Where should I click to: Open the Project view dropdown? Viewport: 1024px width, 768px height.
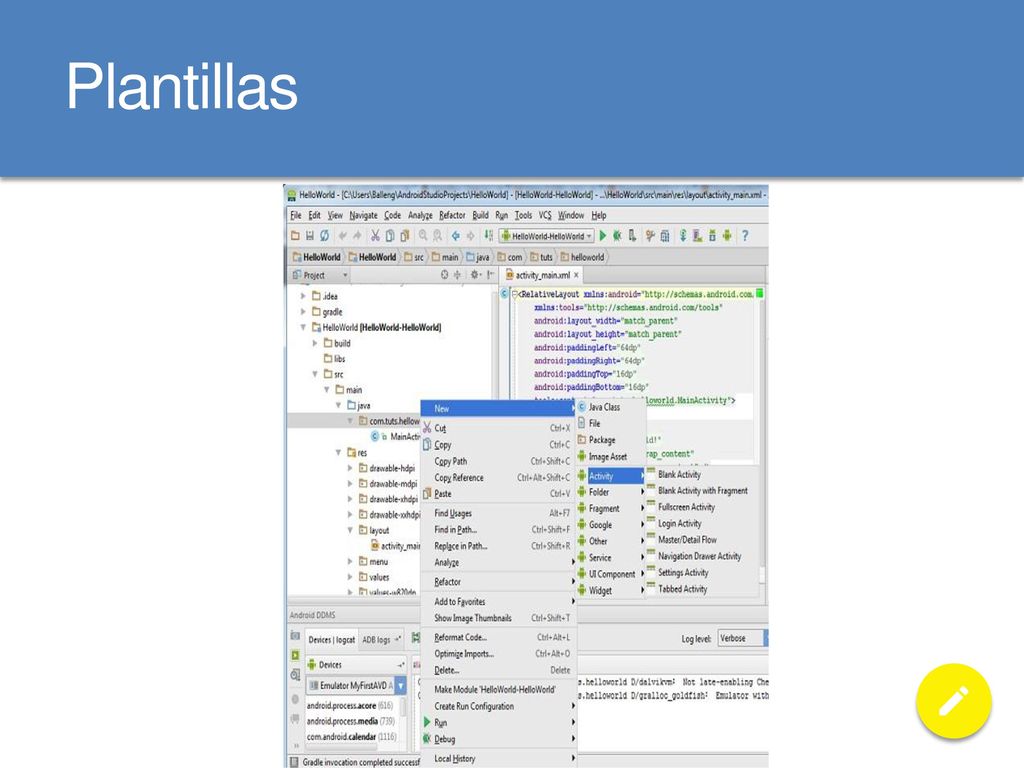[320, 275]
